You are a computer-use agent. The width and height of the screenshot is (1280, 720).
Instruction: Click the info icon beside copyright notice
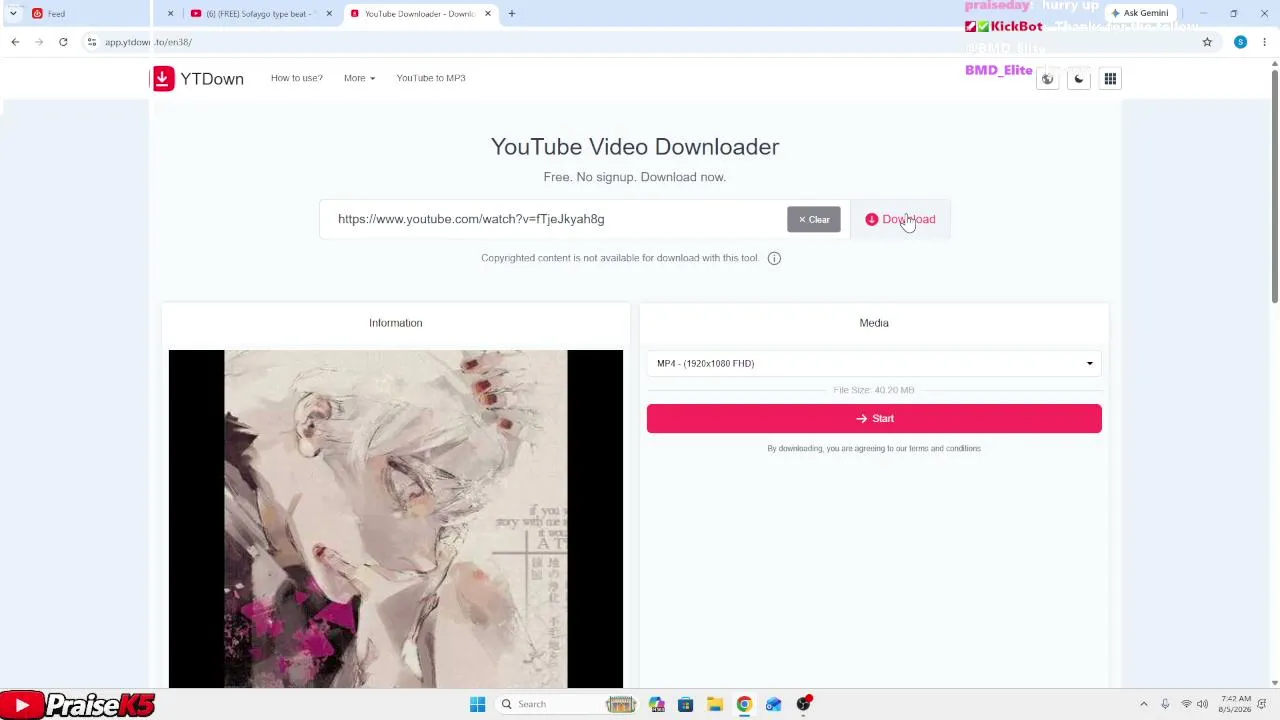774,258
